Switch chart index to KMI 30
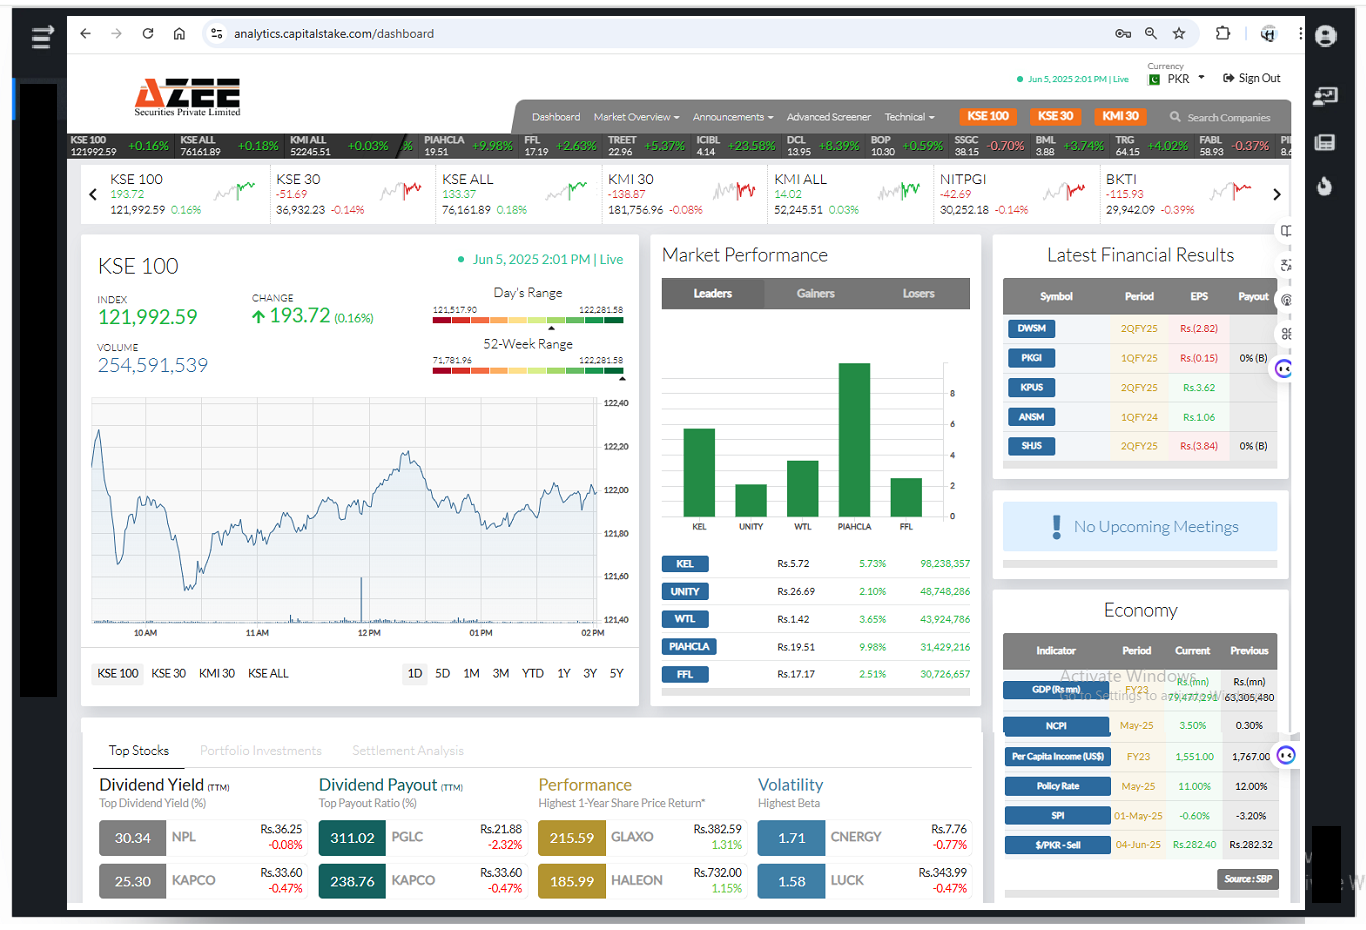This screenshot has height=930, width=1366. pyautogui.click(x=217, y=674)
